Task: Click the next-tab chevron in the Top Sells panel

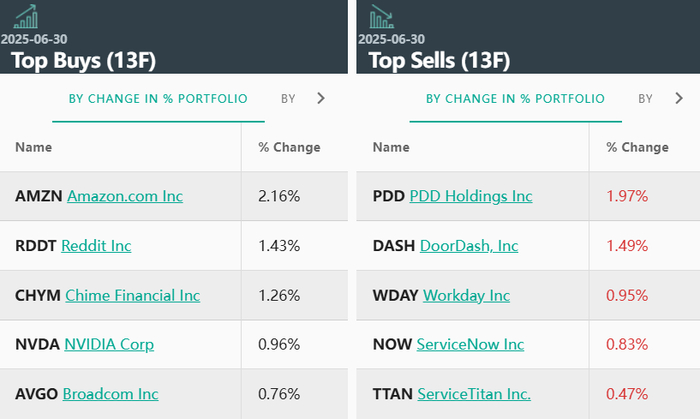Action: click(678, 98)
